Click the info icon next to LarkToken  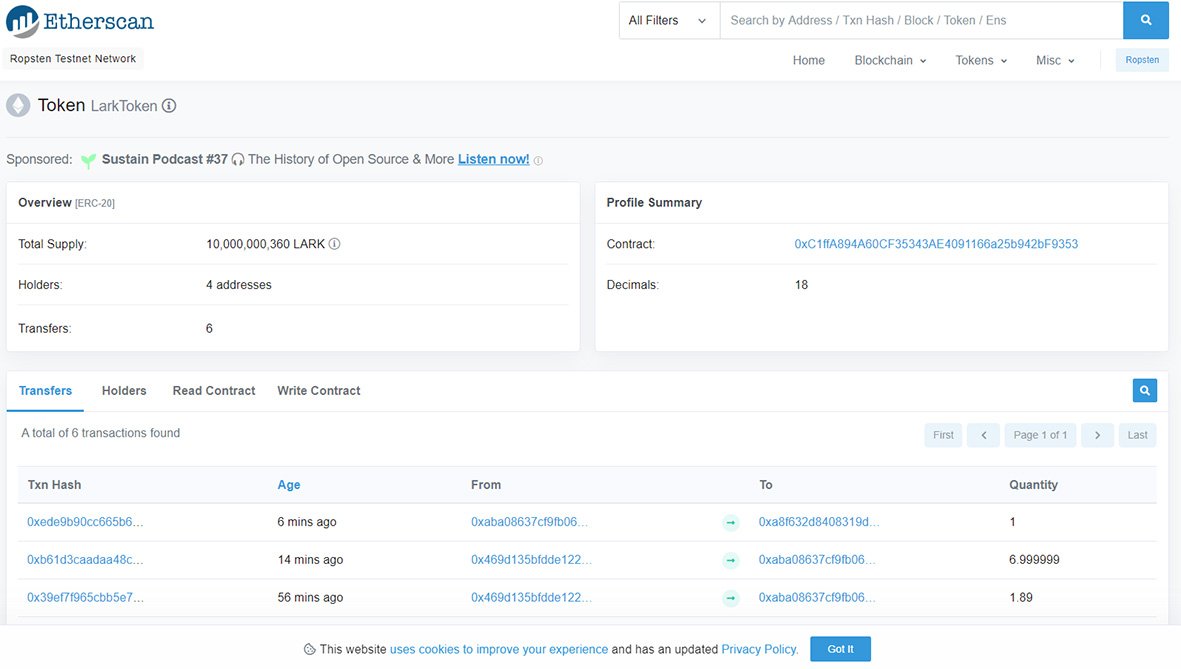click(169, 106)
